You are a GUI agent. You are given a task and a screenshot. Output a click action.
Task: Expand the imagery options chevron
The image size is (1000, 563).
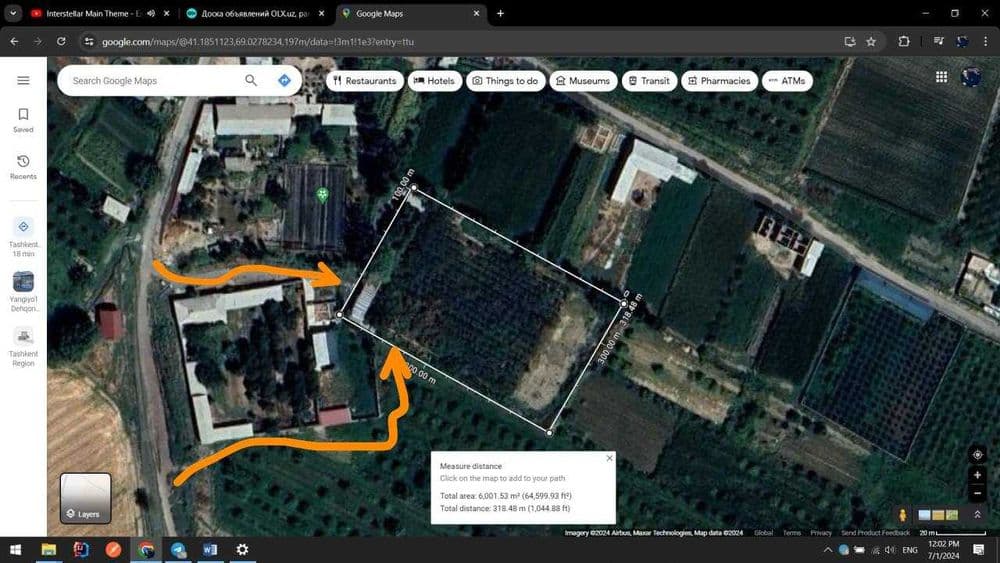(x=977, y=514)
